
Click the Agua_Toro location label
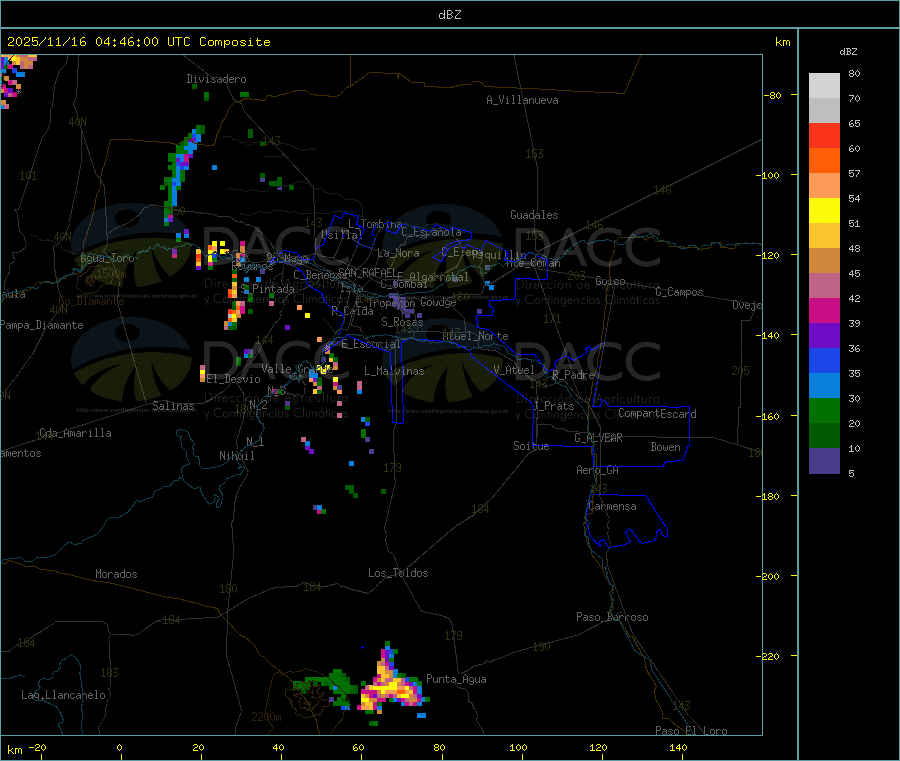point(107,258)
